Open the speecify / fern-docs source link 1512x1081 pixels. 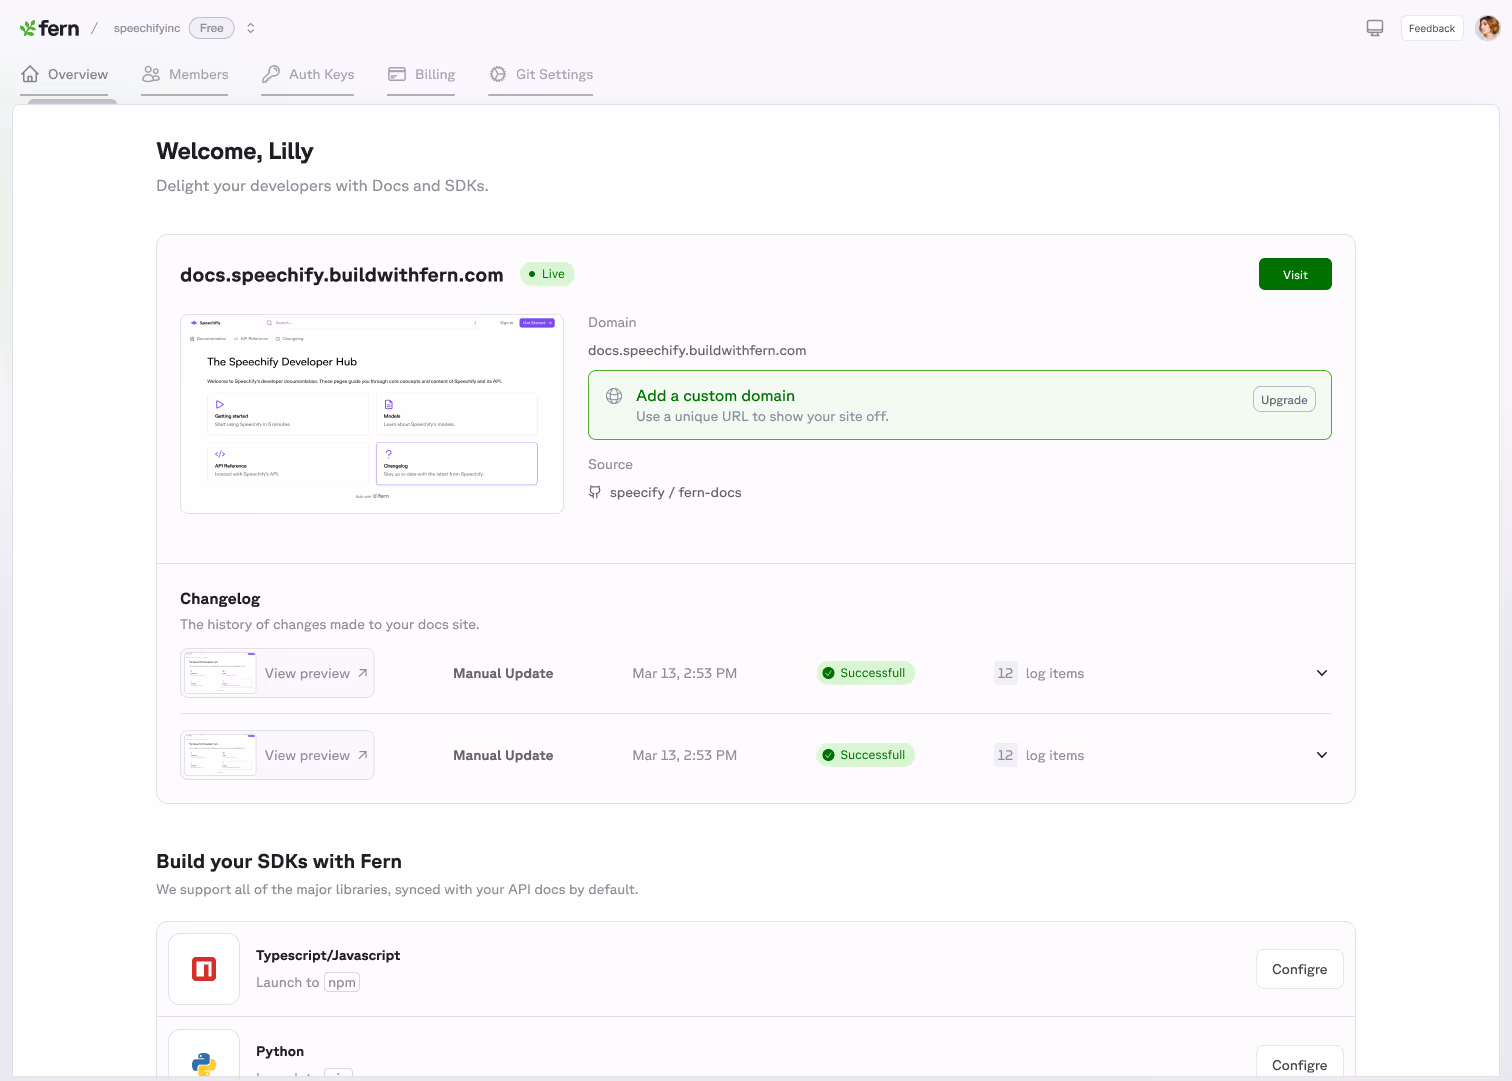coord(675,492)
